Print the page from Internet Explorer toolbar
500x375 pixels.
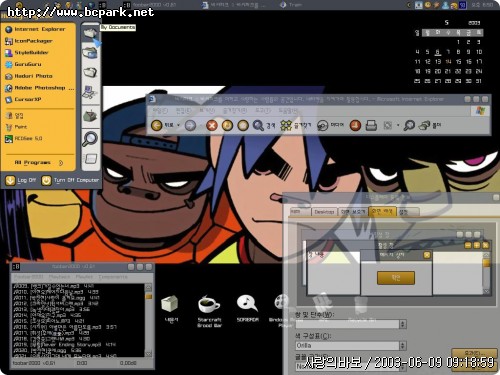(x=371, y=125)
